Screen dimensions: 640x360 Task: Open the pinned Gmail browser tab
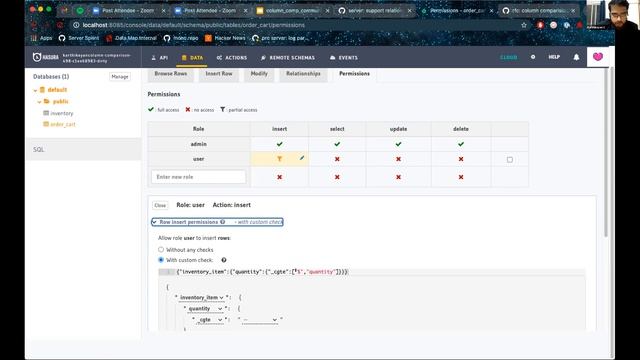click(64, 11)
